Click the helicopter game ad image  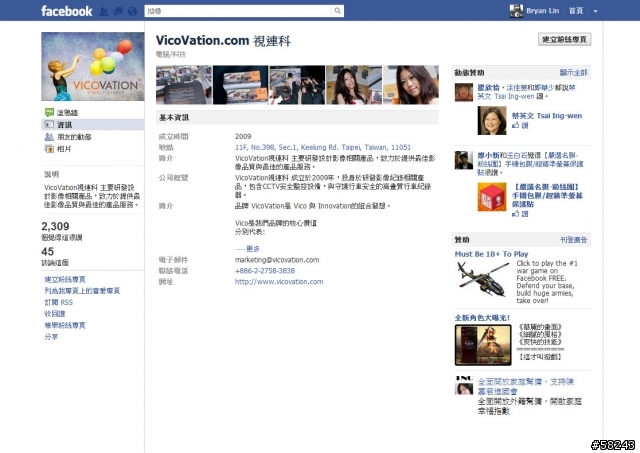coord(483,280)
